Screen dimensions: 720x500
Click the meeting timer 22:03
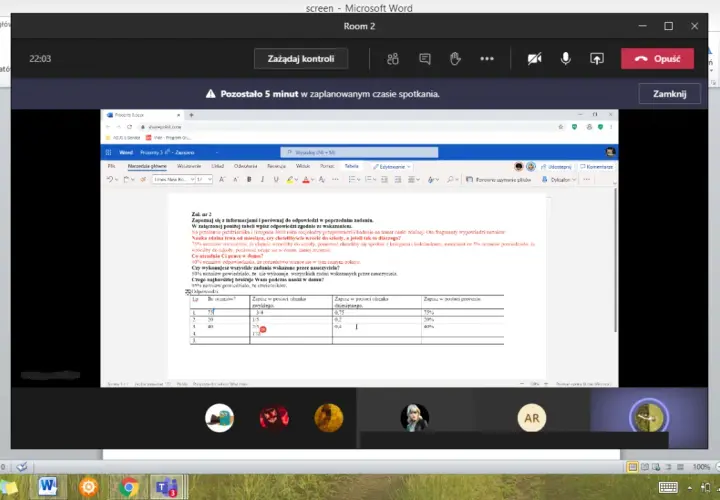(40, 59)
